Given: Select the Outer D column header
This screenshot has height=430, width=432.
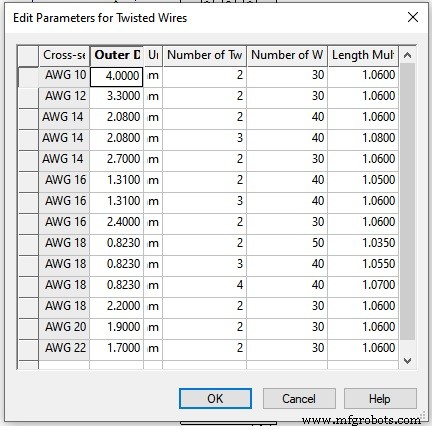Looking at the screenshot, I should pos(117,55).
